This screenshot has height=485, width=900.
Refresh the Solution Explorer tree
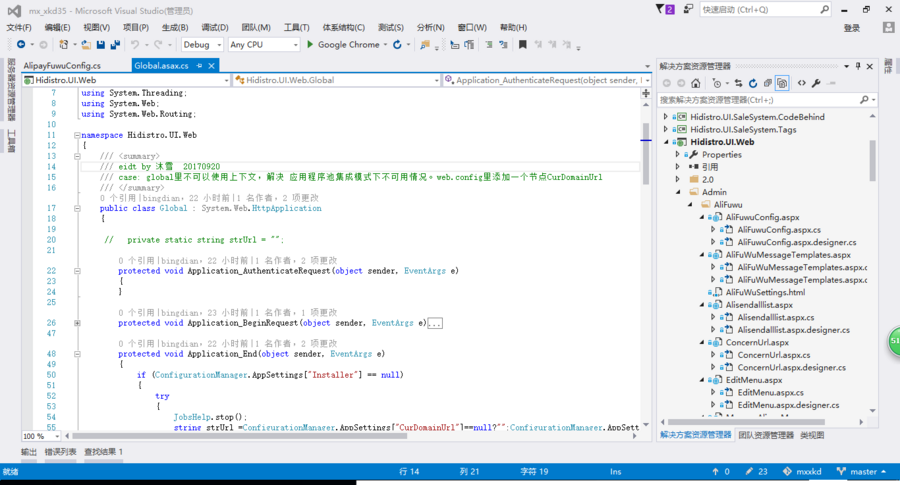click(753, 83)
